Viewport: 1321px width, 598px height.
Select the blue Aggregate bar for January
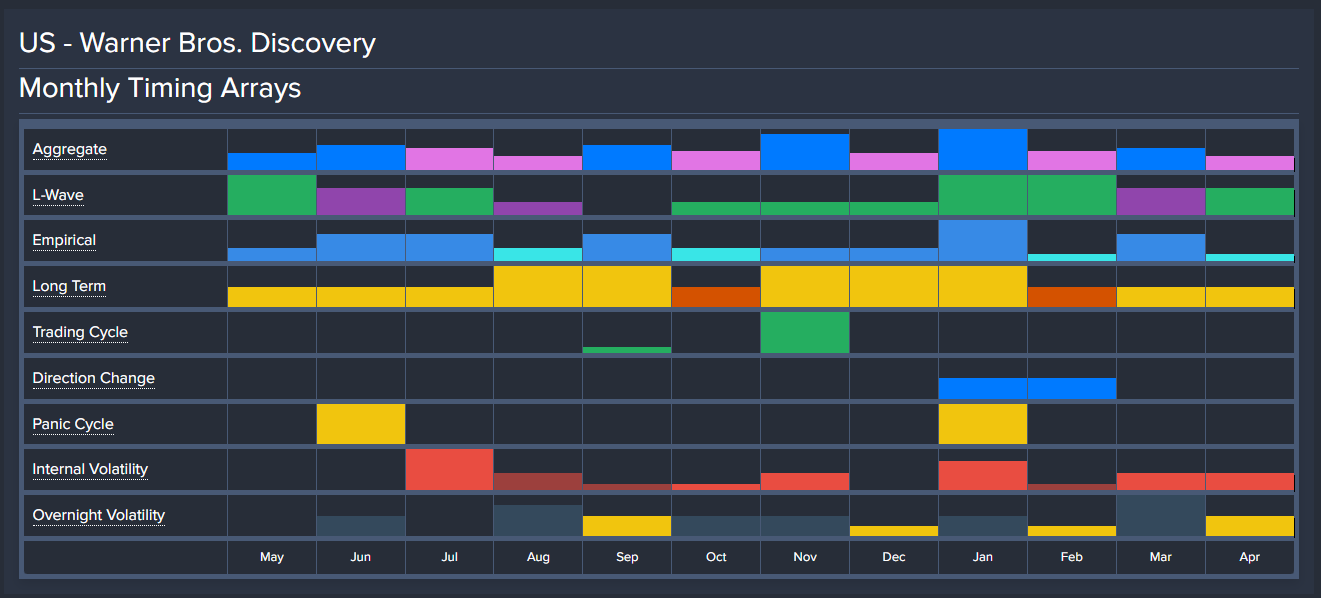pyautogui.click(x=983, y=150)
